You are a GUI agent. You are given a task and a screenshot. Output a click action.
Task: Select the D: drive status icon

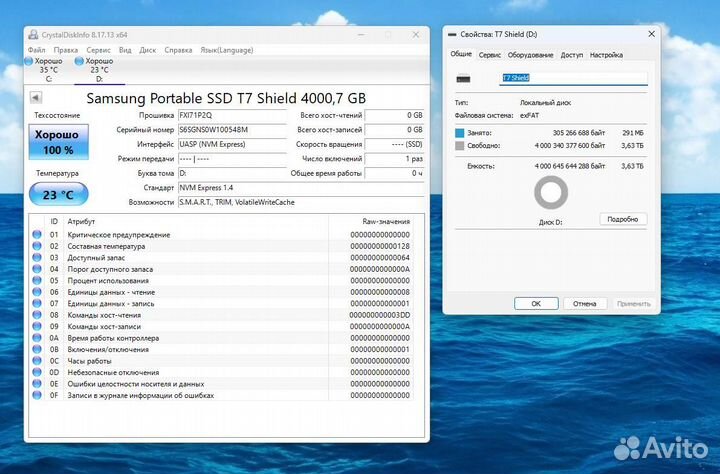coord(79,61)
